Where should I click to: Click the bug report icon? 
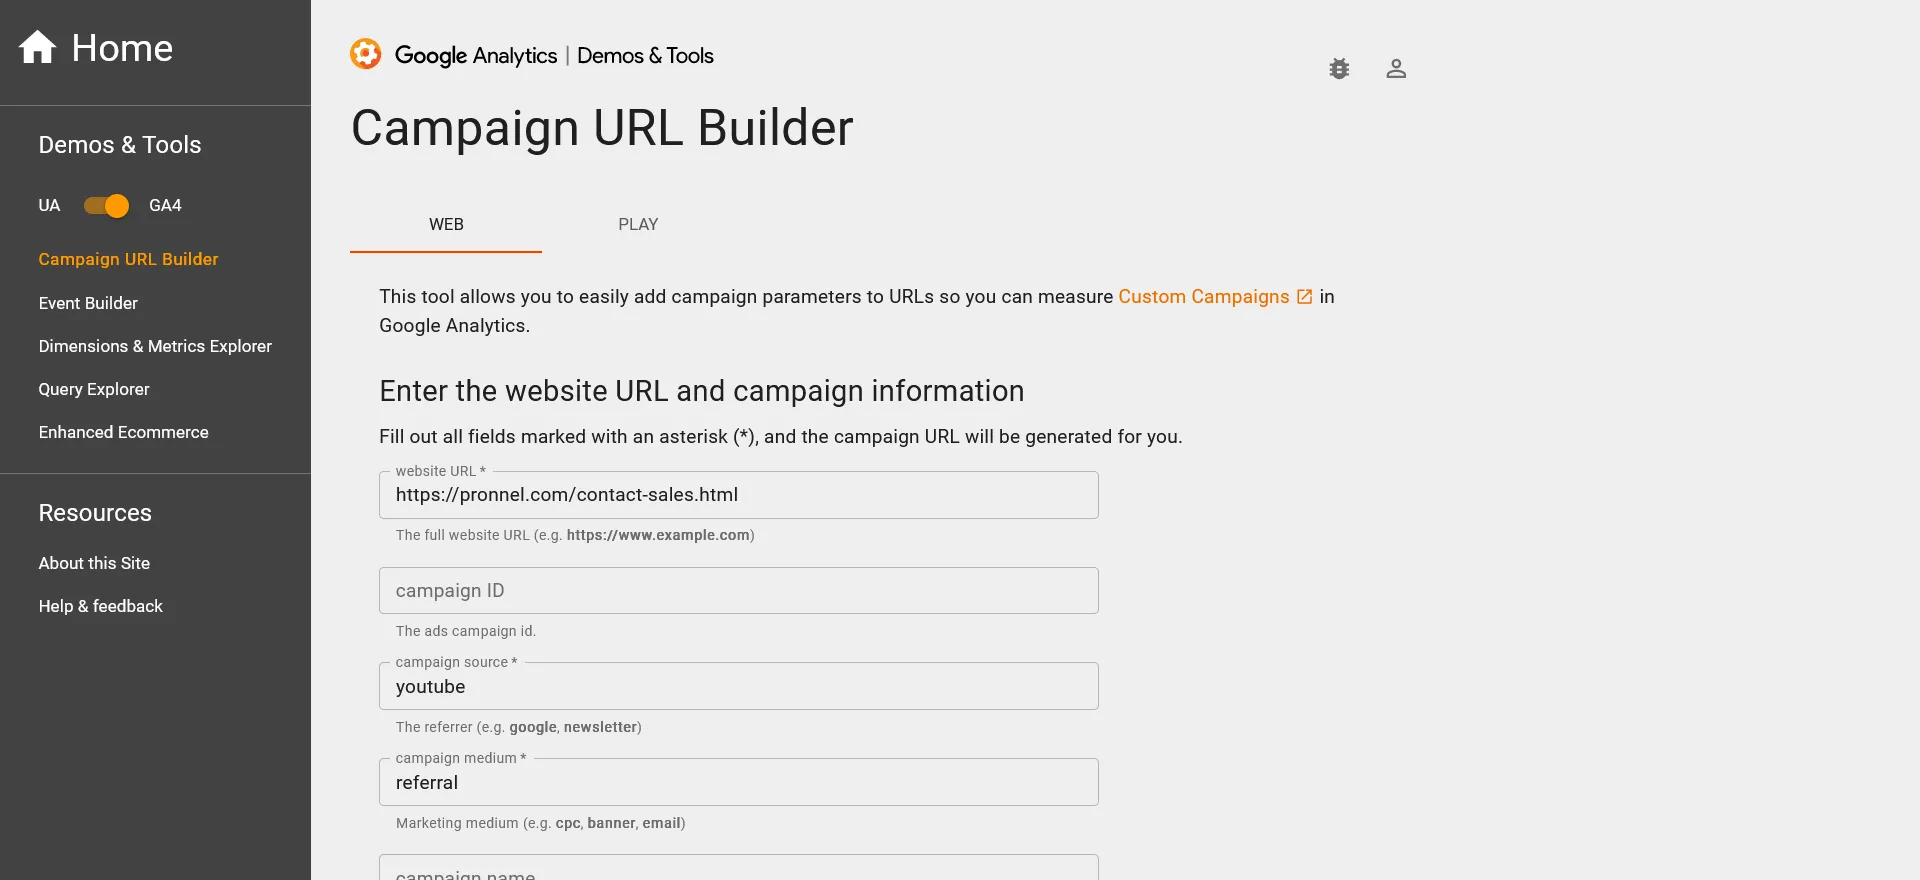1339,69
